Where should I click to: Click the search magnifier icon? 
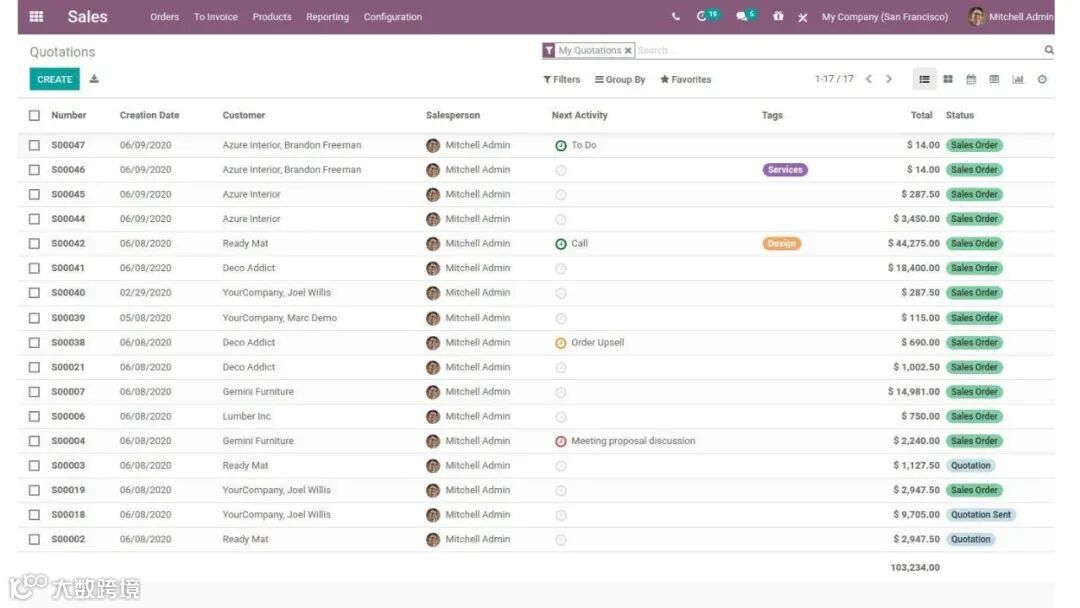pyautogui.click(x=1048, y=50)
